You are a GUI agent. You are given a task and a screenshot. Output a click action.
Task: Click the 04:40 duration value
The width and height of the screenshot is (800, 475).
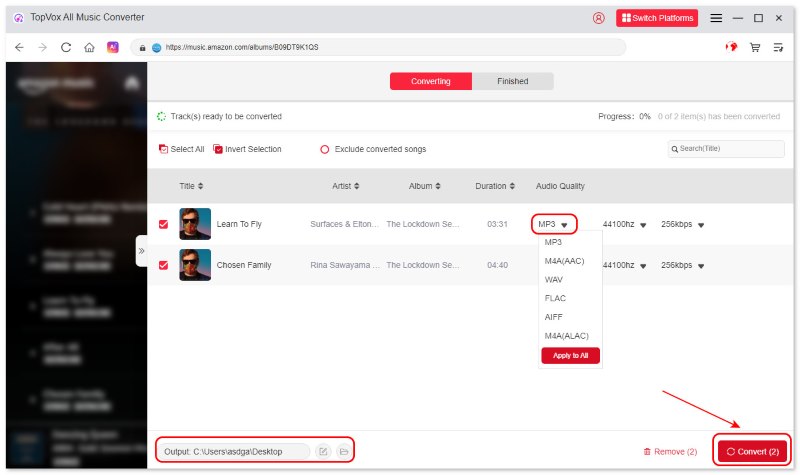497,265
